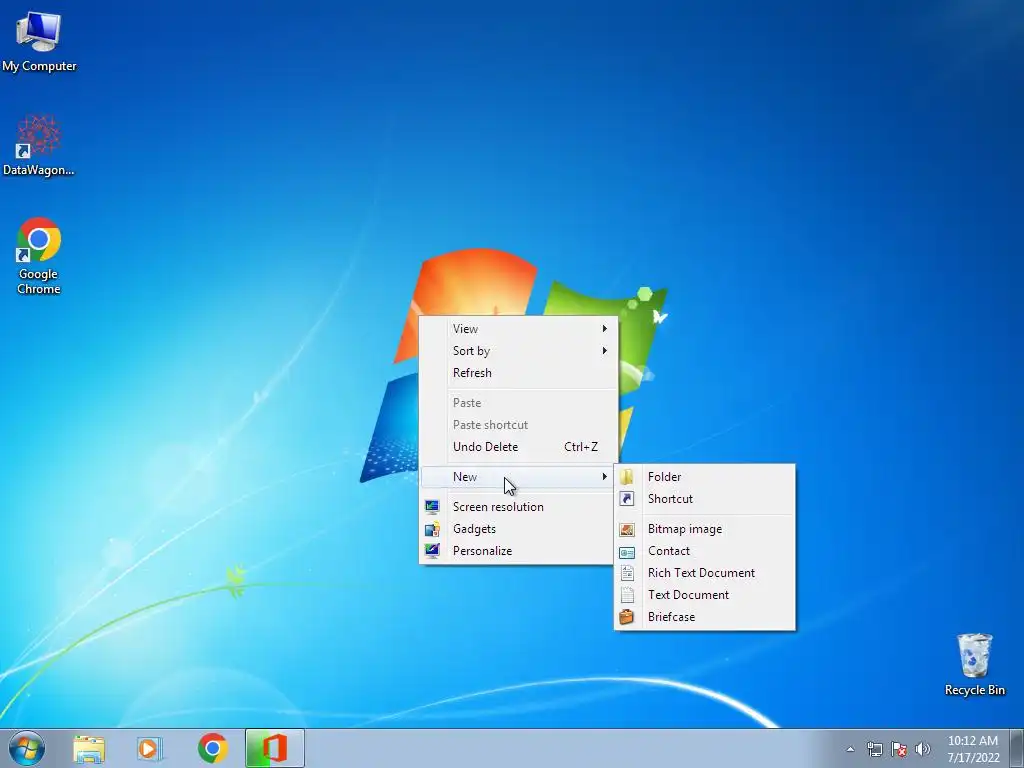The image size is (1024, 768).
Task: Open Windows Explorer from the taskbar
Action: [89, 749]
